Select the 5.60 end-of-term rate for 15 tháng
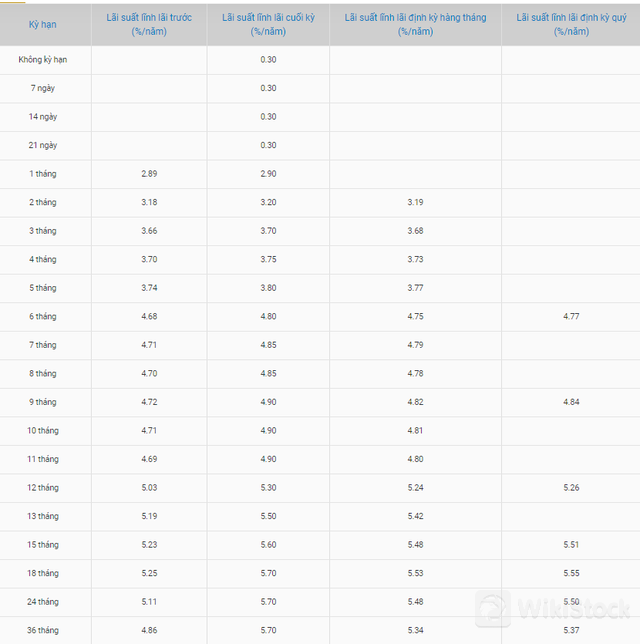640x644 pixels. 268,544
